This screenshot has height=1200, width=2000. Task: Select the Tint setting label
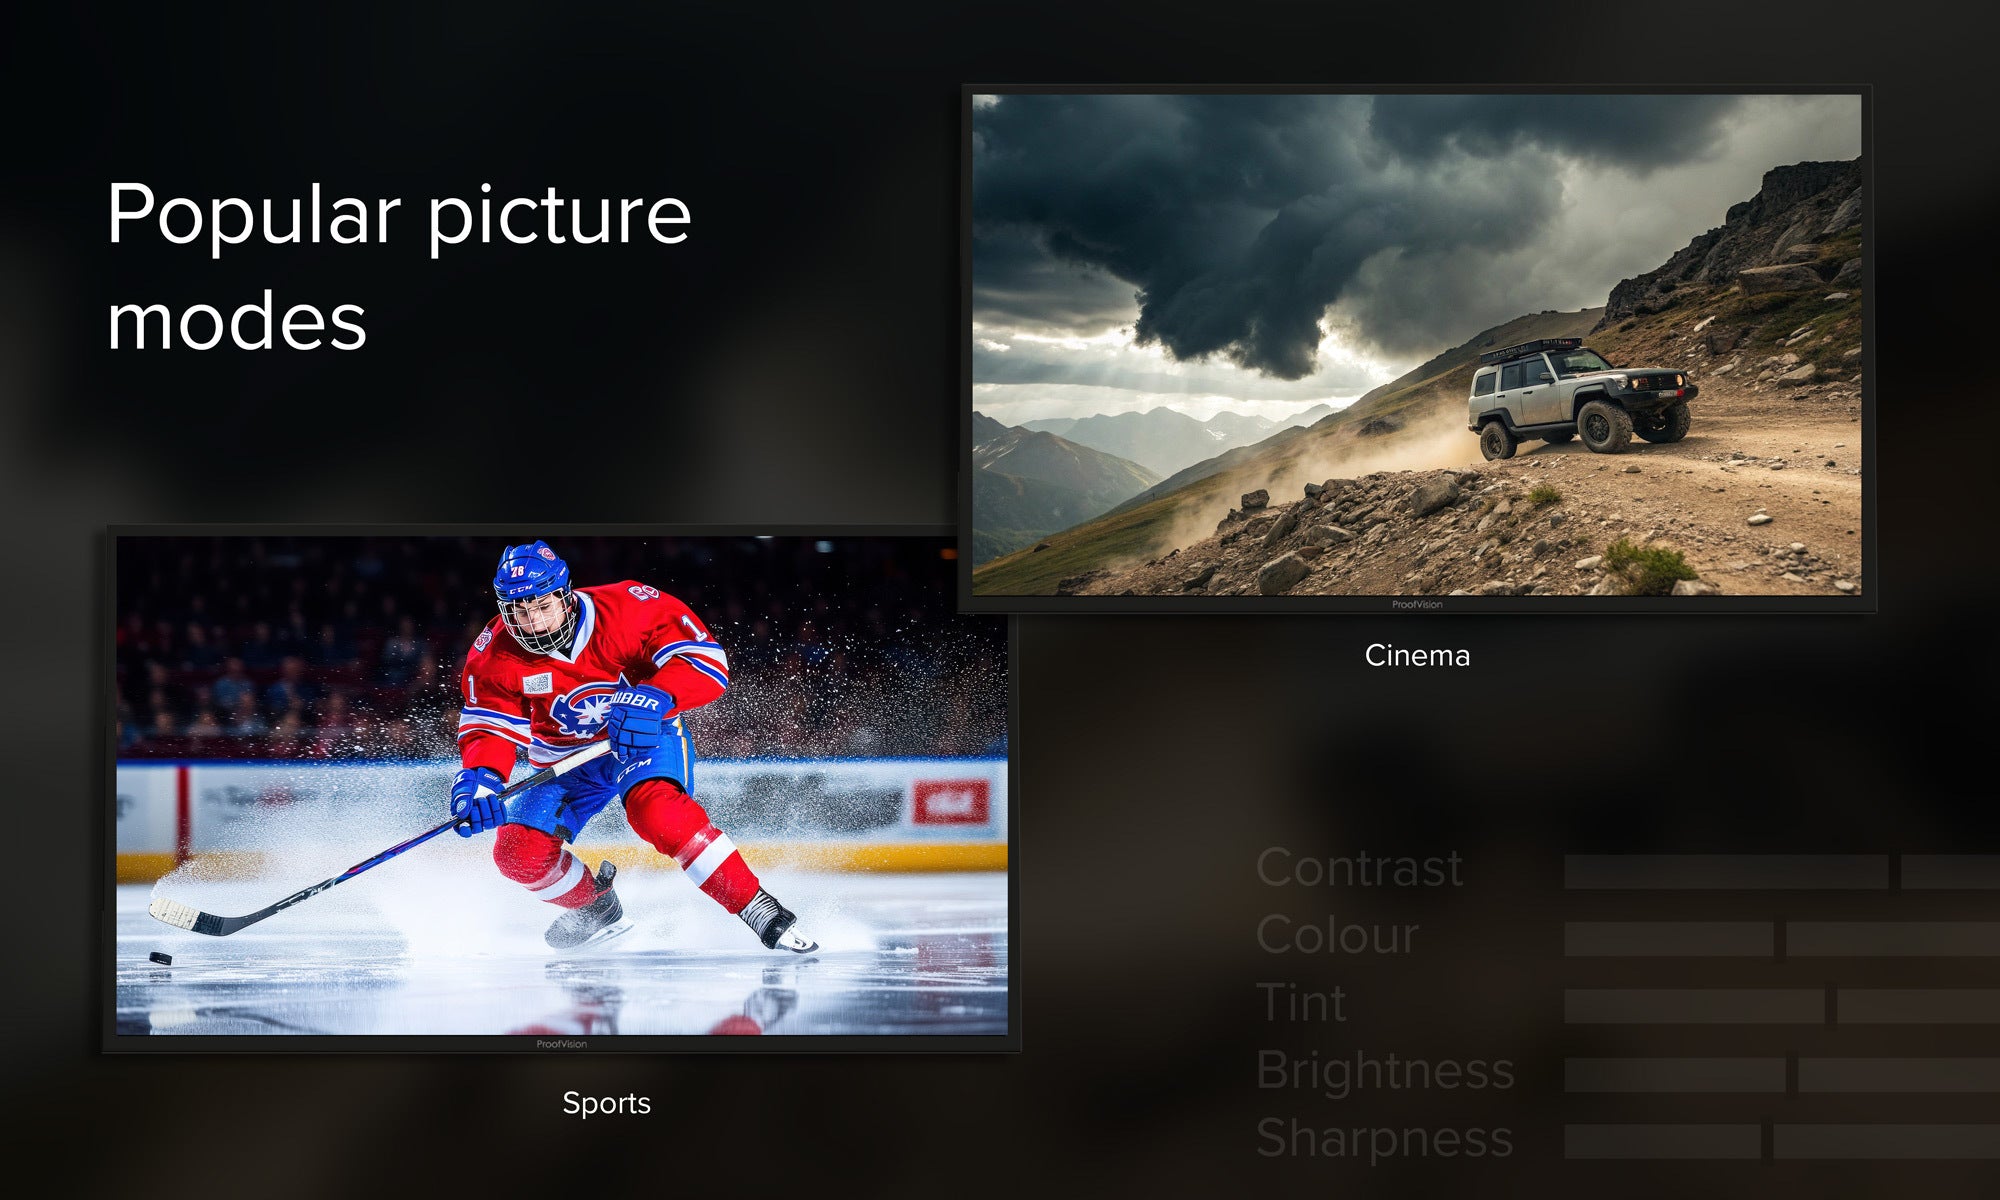pyautogui.click(x=1301, y=1003)
